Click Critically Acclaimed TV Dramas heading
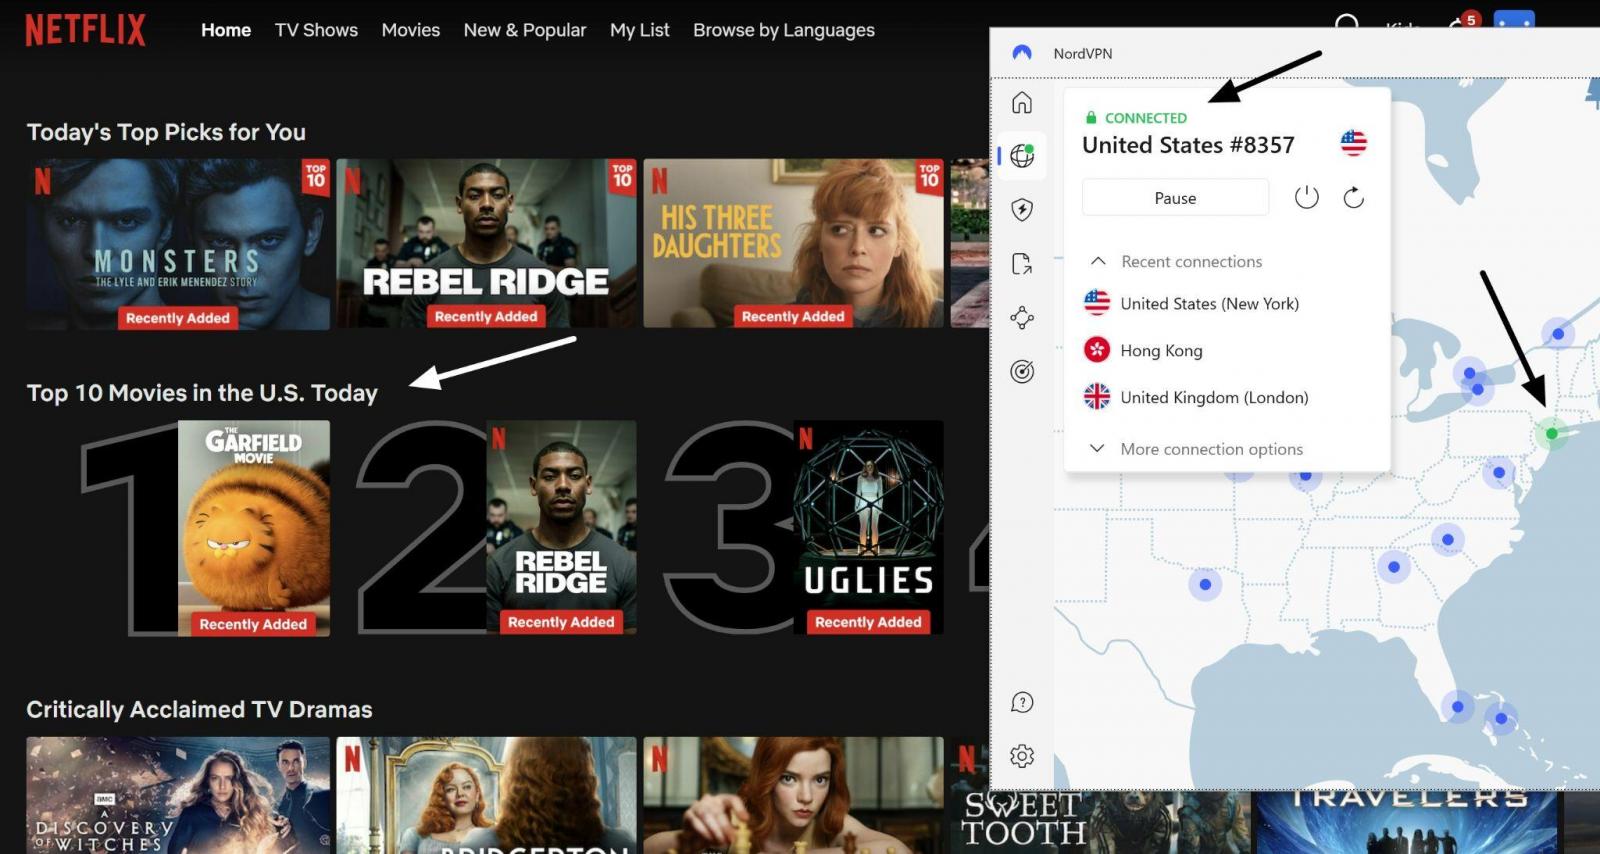Image resolution: width=1600 pixels, height=854 pixels. [x=199, y=709]
